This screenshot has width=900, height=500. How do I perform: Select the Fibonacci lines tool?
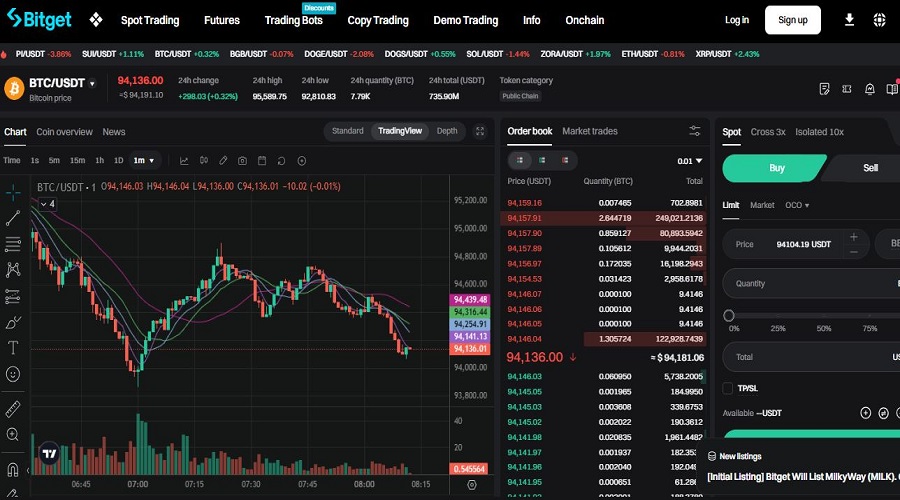pos(13,244)
